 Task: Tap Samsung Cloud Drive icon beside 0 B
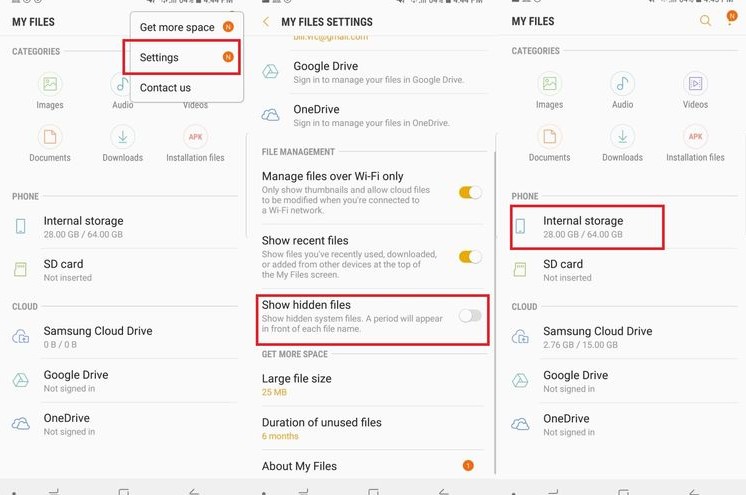[x=20, y=337]
